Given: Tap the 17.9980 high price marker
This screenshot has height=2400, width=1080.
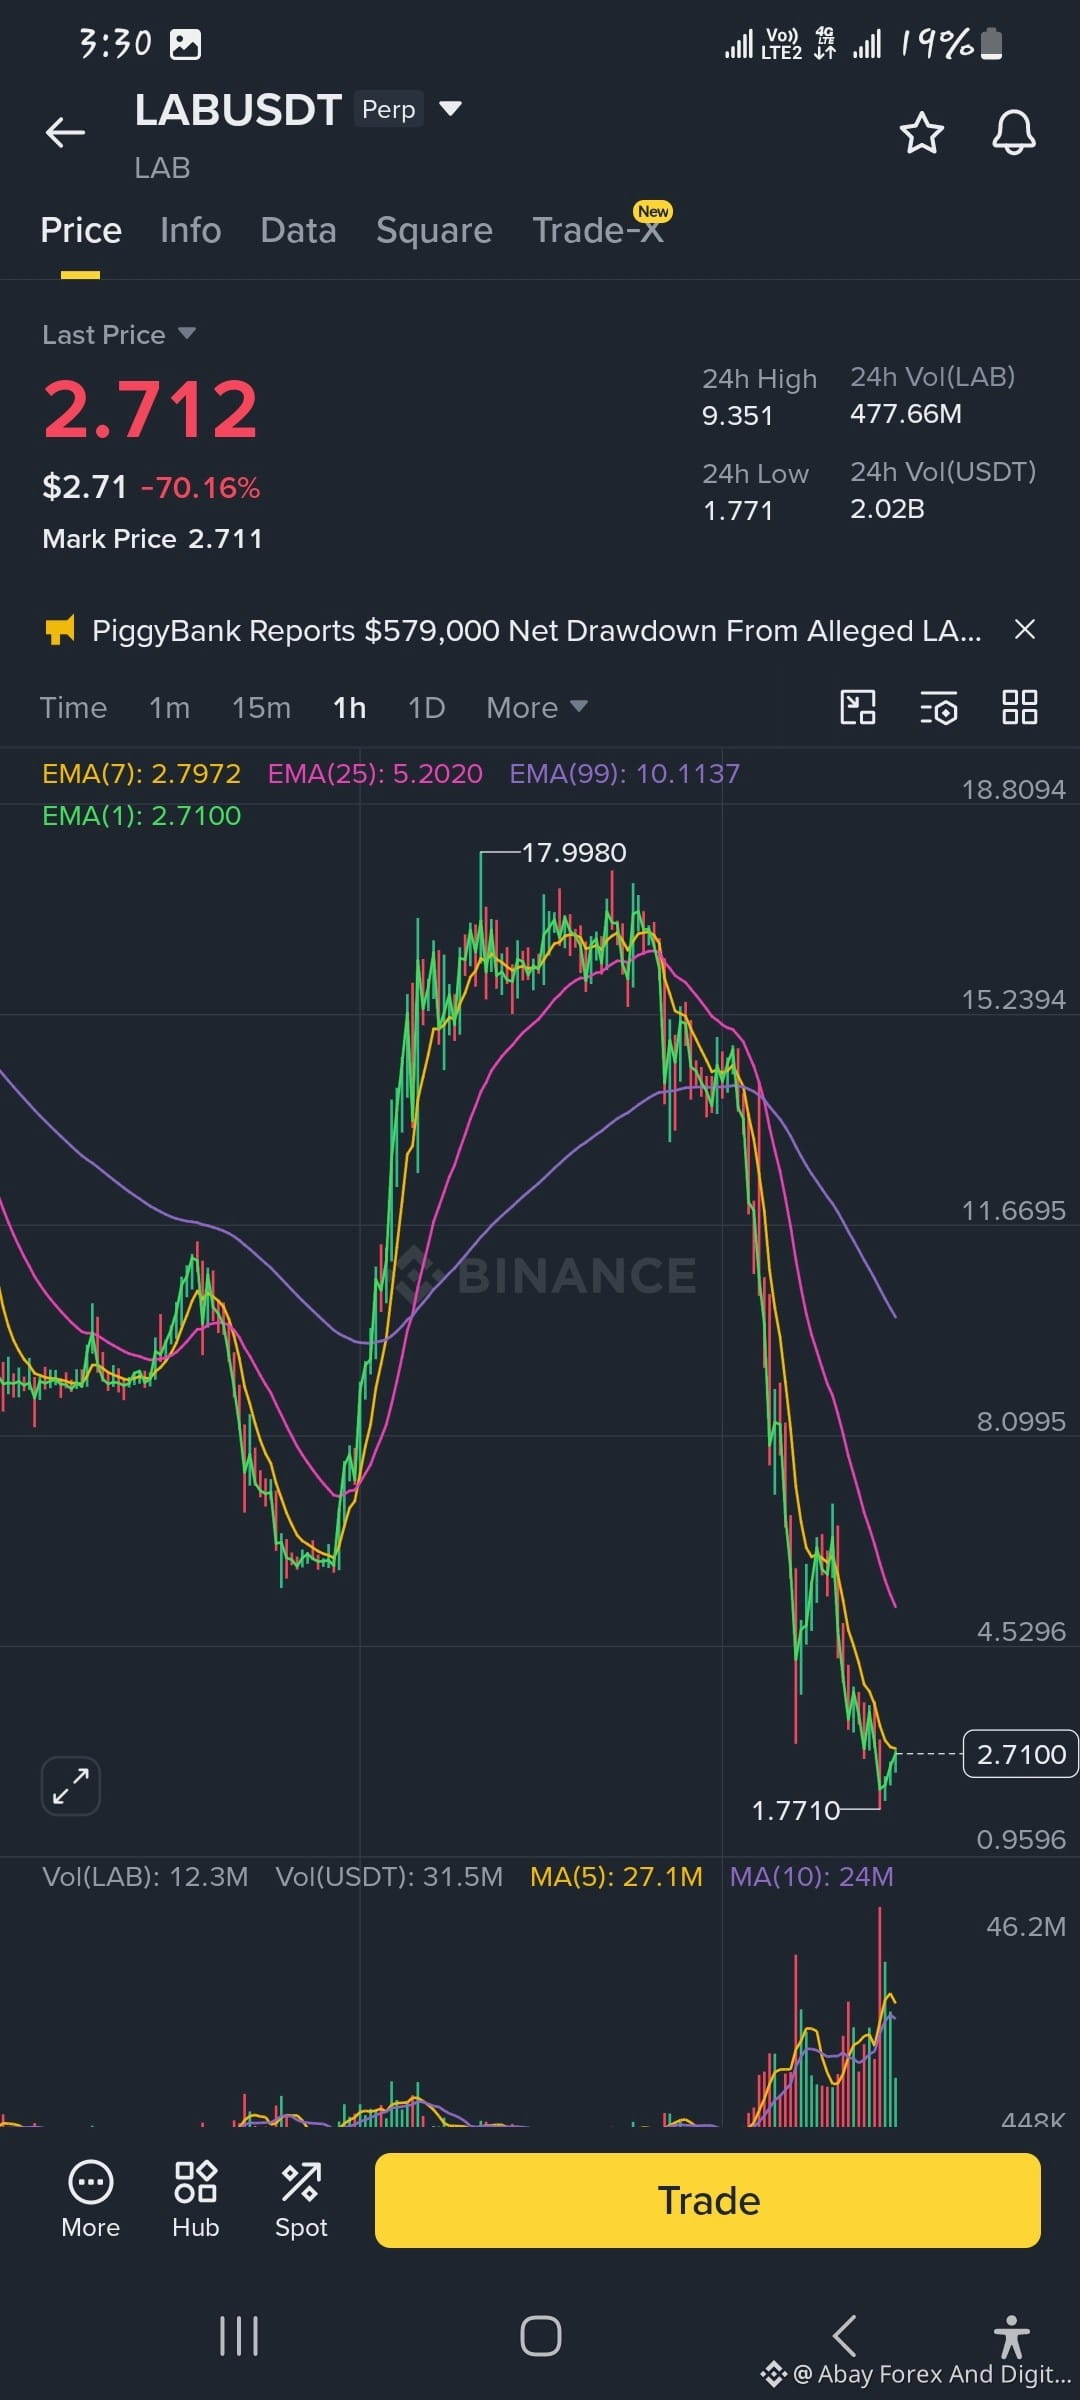Looking at the screenshot, I should pyautogui.click(x=574, y=852).
